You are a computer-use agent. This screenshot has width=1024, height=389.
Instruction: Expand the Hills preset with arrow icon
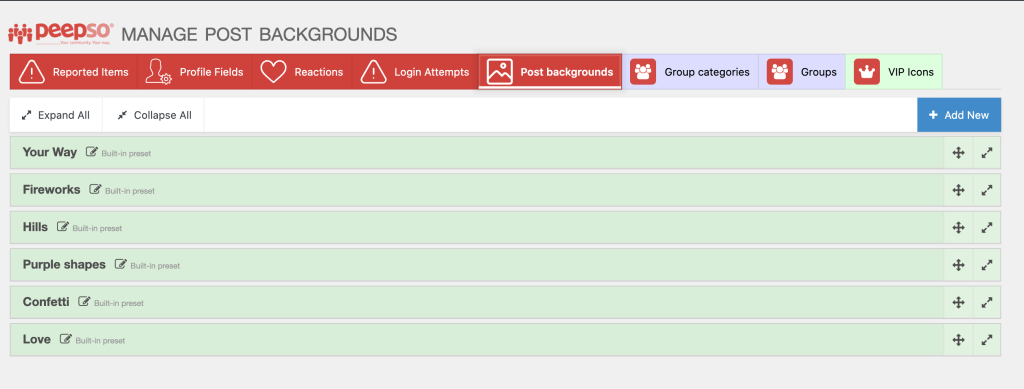pyautogui.click(x=987, y=227)
